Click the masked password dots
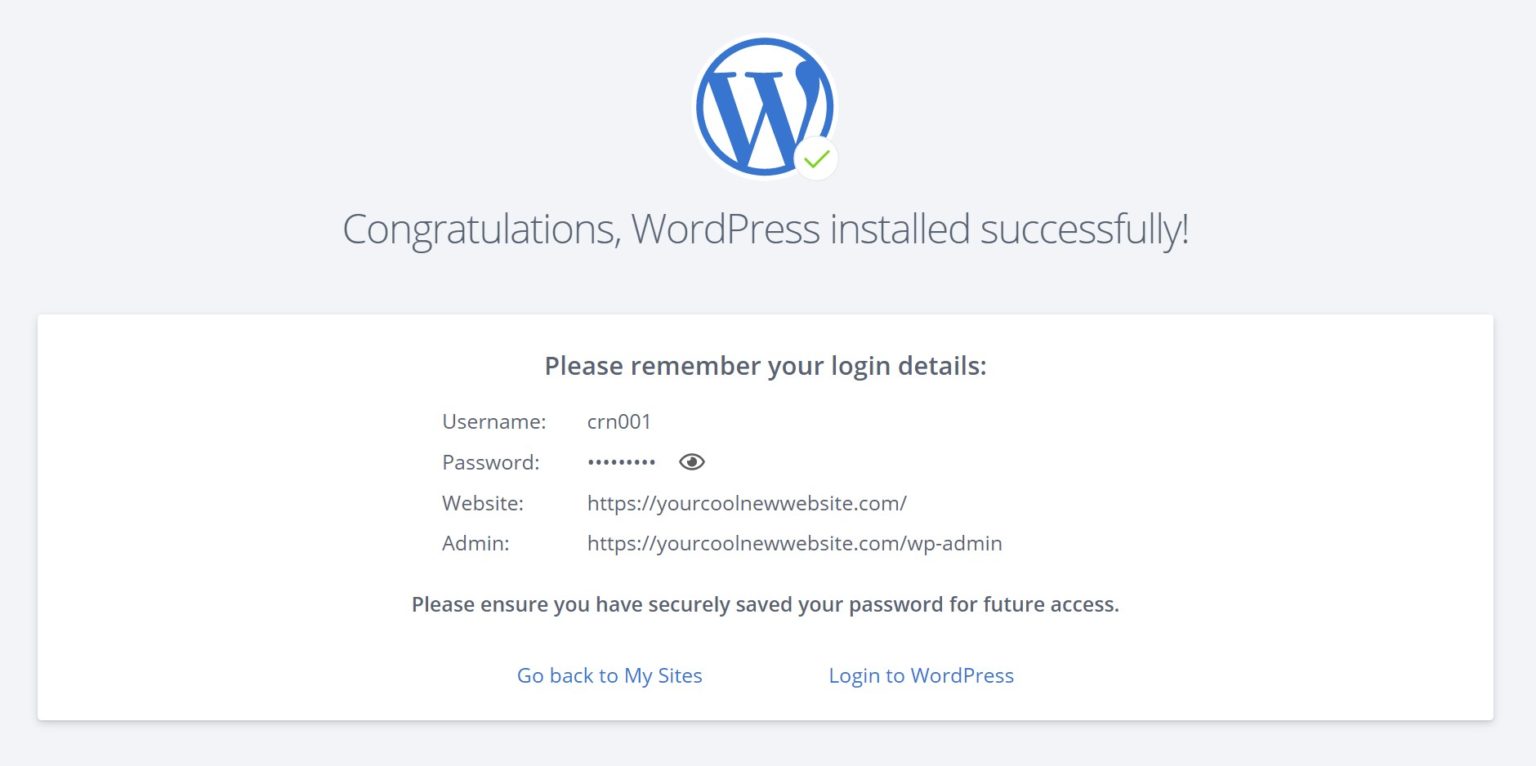This screenshot has width=1536, height=766. pyautogui.click(x=622, y=461)
